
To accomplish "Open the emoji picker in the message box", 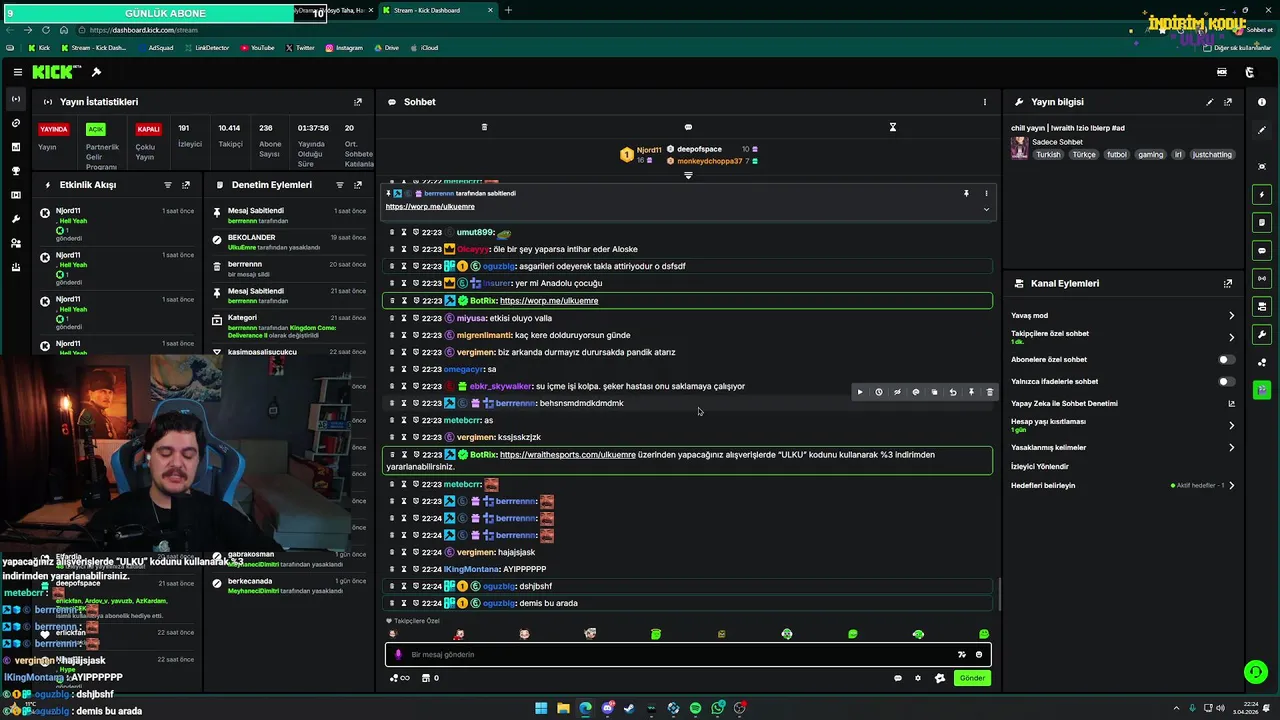I will coord(979,655).
